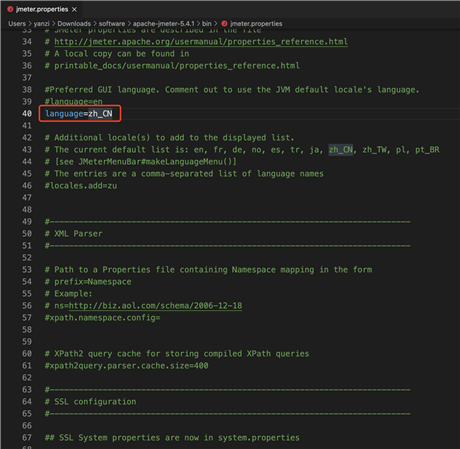The image size is (460, 449).
Task: Open the software breadcrumb segment
Action: [x=112, y=24]
